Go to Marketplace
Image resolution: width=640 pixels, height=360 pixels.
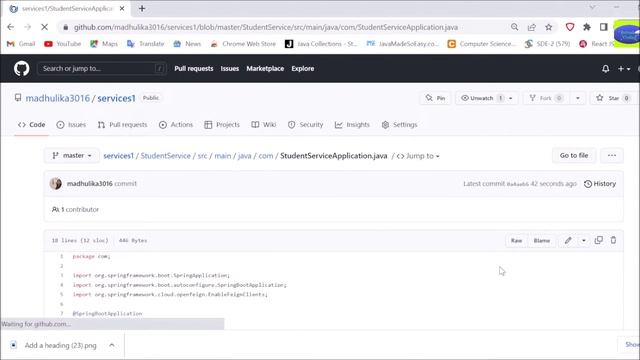(265, 69)
